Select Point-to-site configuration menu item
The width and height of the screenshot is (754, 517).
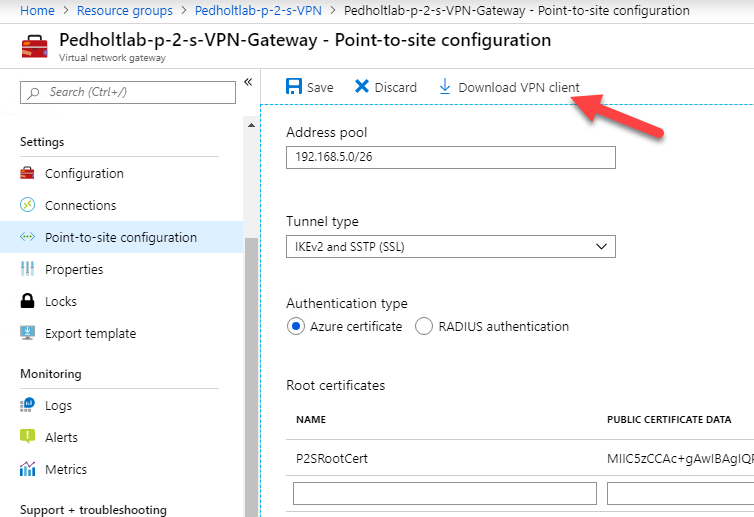(121, 237)
